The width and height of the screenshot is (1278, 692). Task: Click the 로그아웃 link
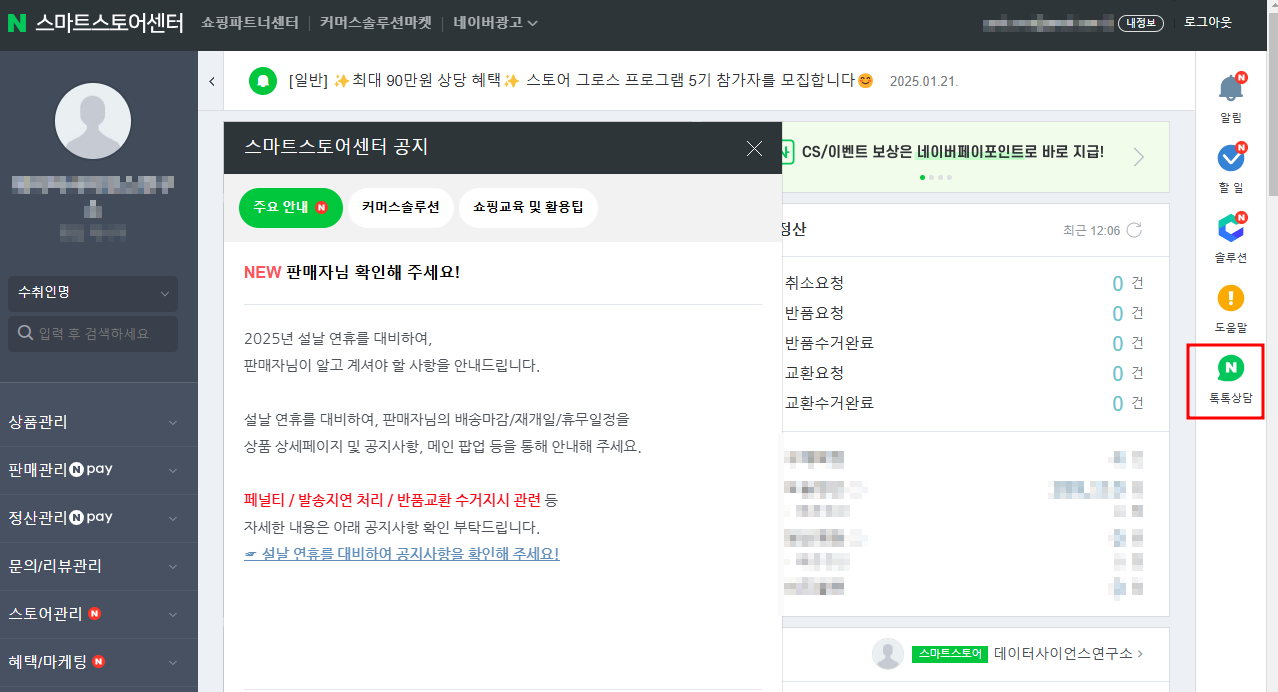pyautogui.click(x=1208, y=22)
